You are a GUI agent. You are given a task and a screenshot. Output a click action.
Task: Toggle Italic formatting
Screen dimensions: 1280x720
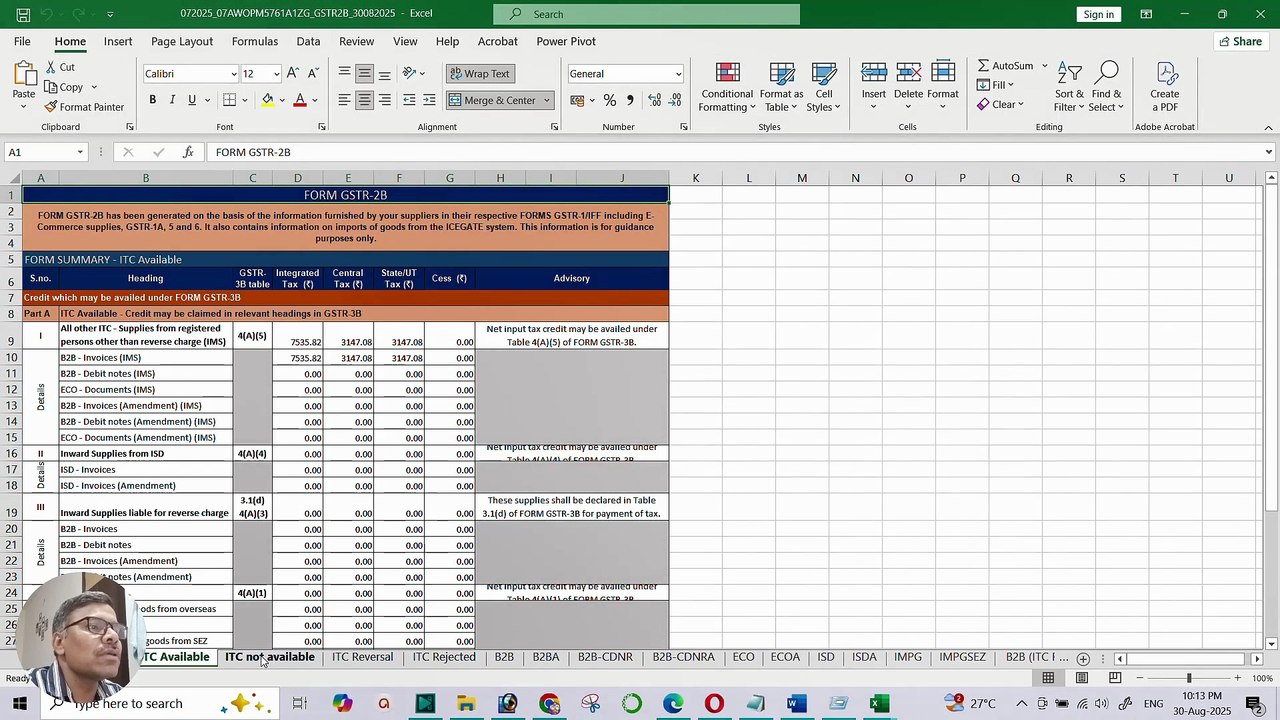[172, 100]
